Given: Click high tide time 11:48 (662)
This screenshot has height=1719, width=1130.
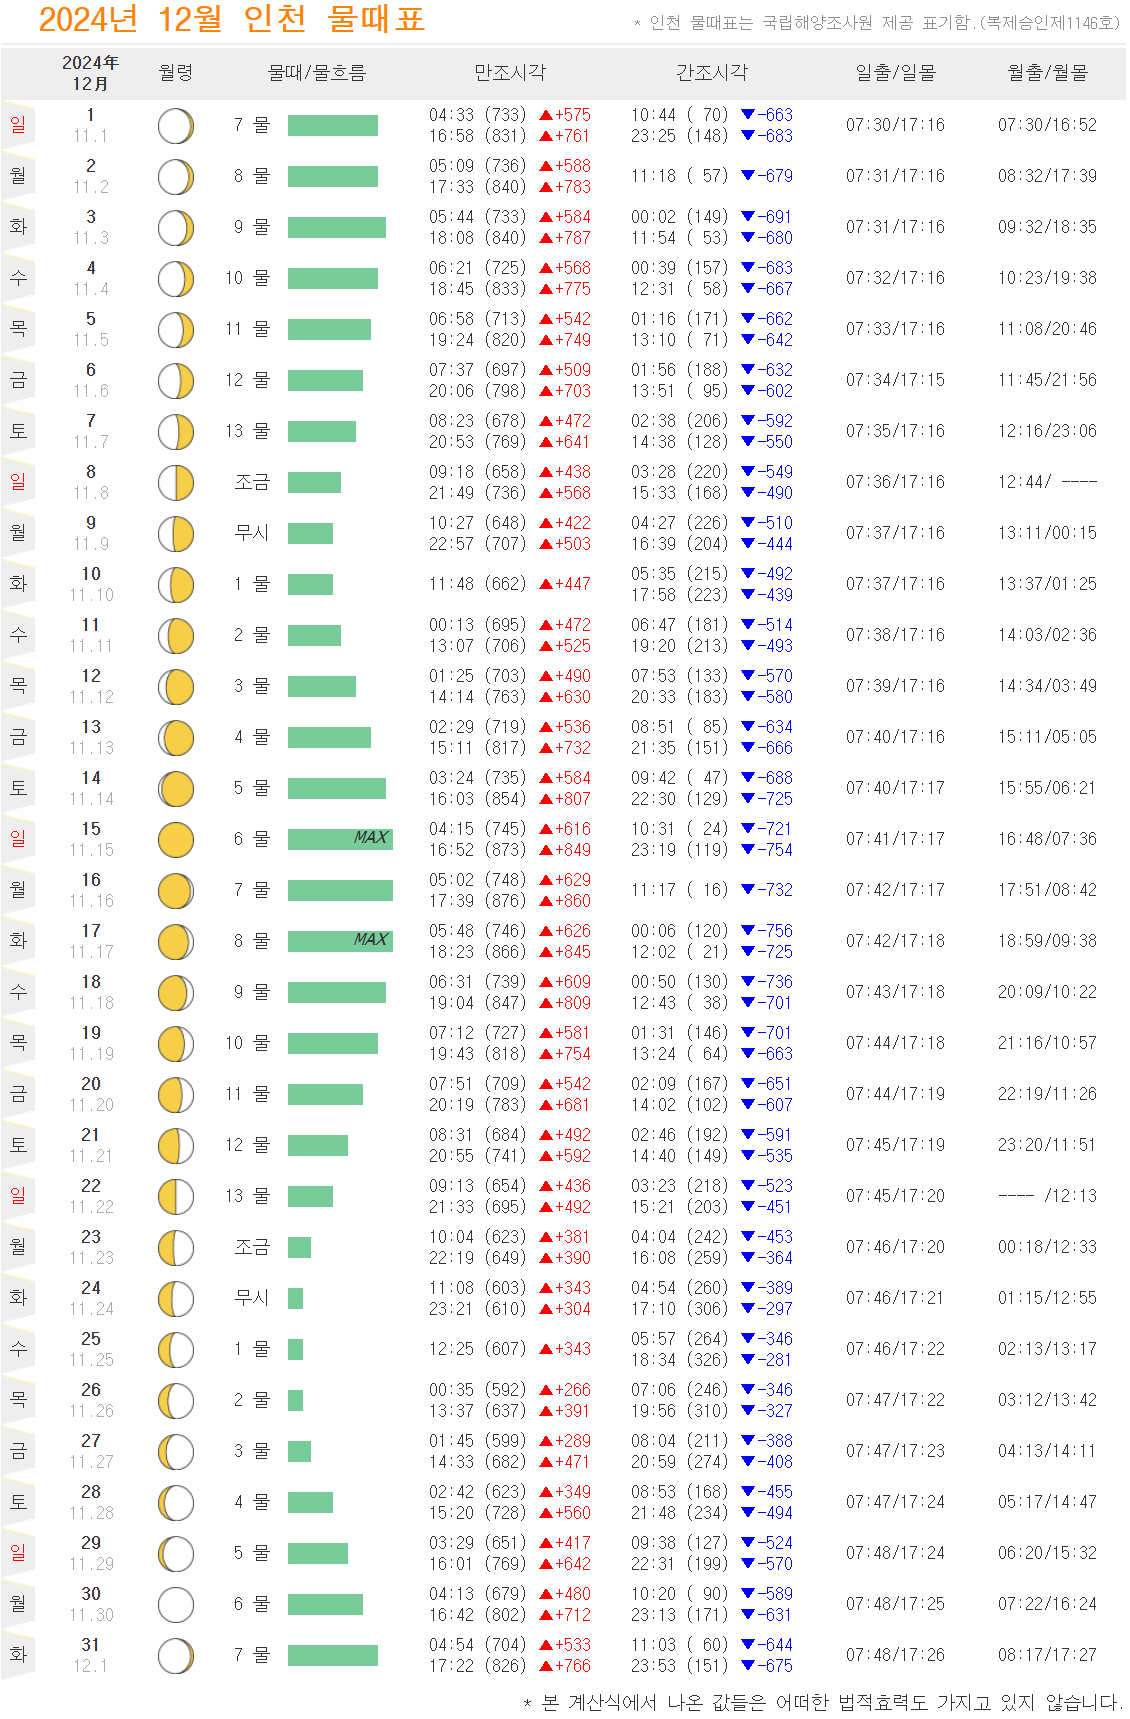Looking at the screenshot, I should tap(477, 584).
